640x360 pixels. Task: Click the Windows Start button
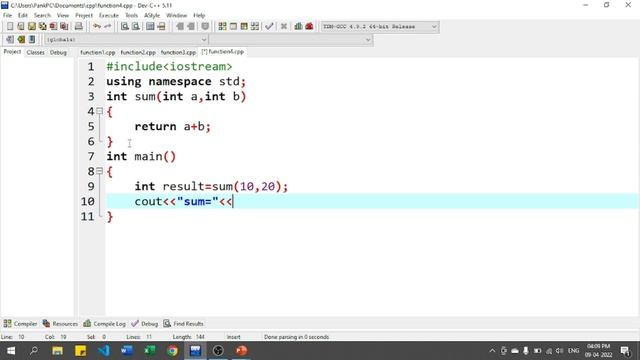11,351
